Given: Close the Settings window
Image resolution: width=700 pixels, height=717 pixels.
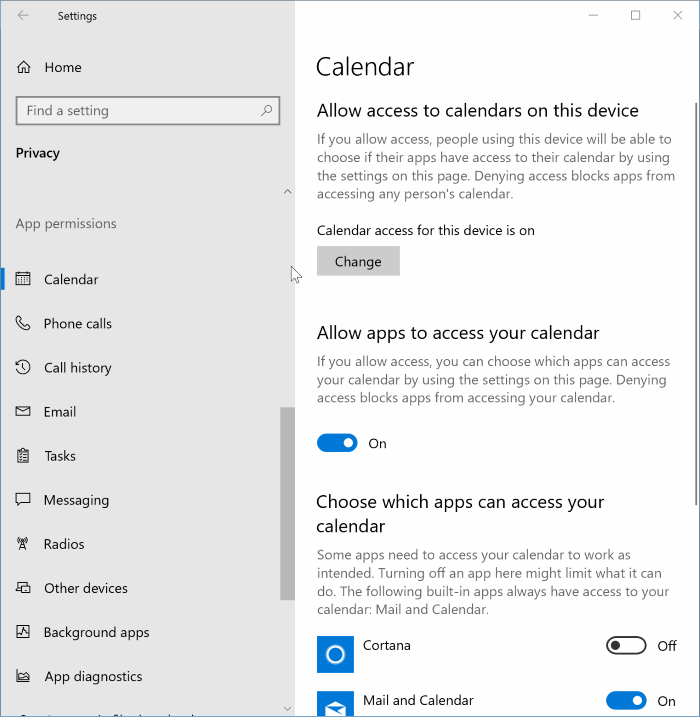Looking at the screenshot, I should [678, 16].
